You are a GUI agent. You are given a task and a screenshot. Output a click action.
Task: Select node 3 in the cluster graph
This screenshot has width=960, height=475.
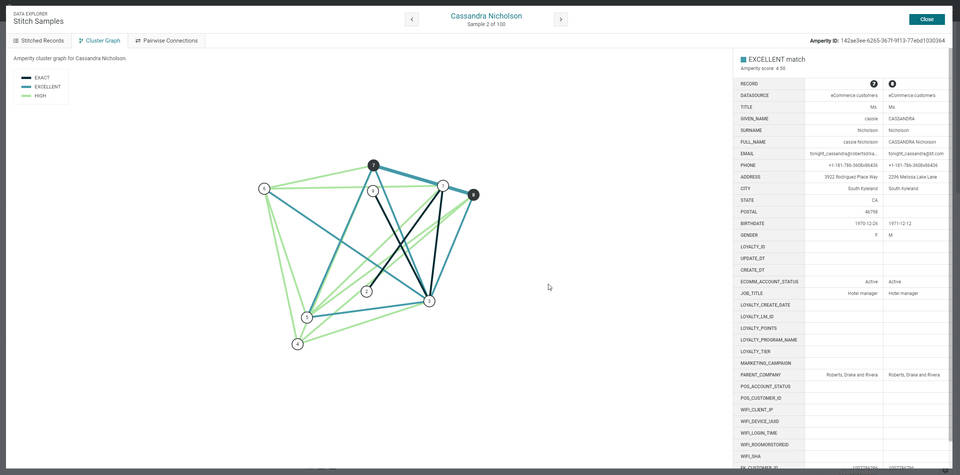pyautogui.click(x=429, y=301)
